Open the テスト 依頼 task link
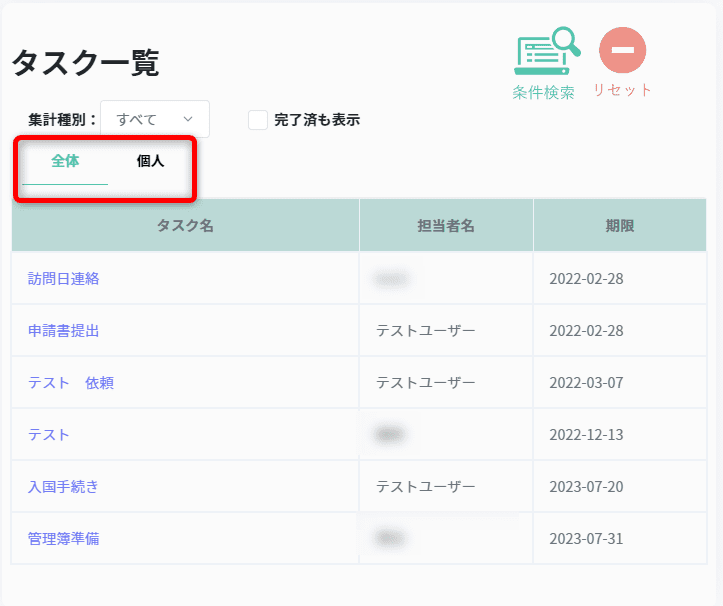 click(x=71, y=383)
